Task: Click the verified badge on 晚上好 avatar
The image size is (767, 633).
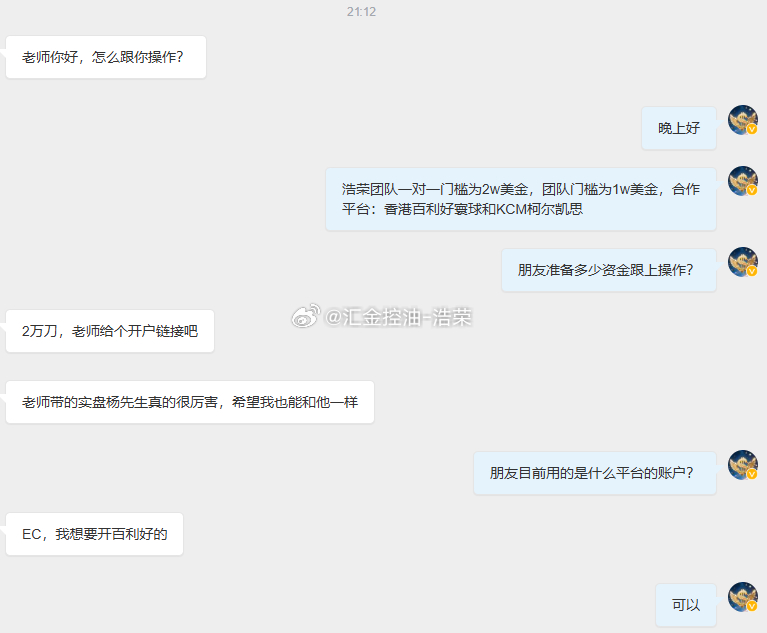Action: [752, 129]
